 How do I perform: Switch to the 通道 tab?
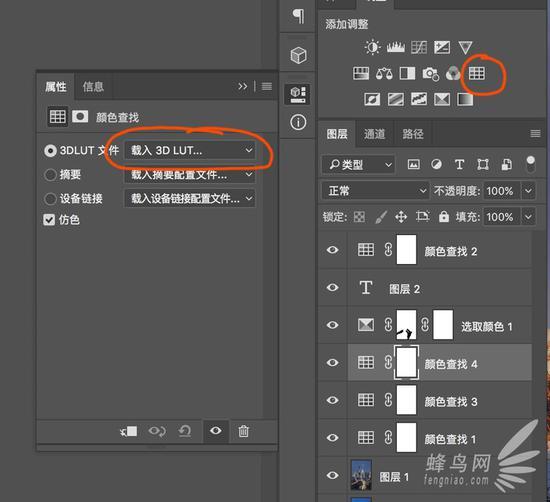coord(374,134)
